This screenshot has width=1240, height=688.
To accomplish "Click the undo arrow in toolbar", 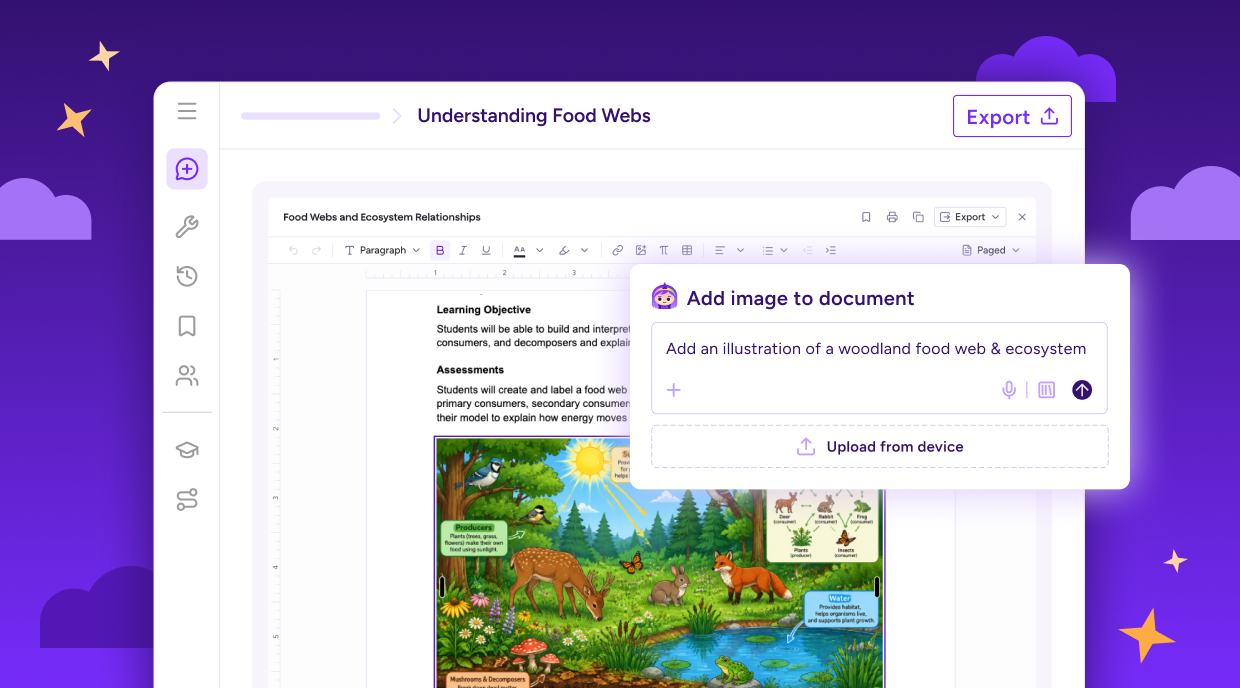I will click(x=293, y=250).
